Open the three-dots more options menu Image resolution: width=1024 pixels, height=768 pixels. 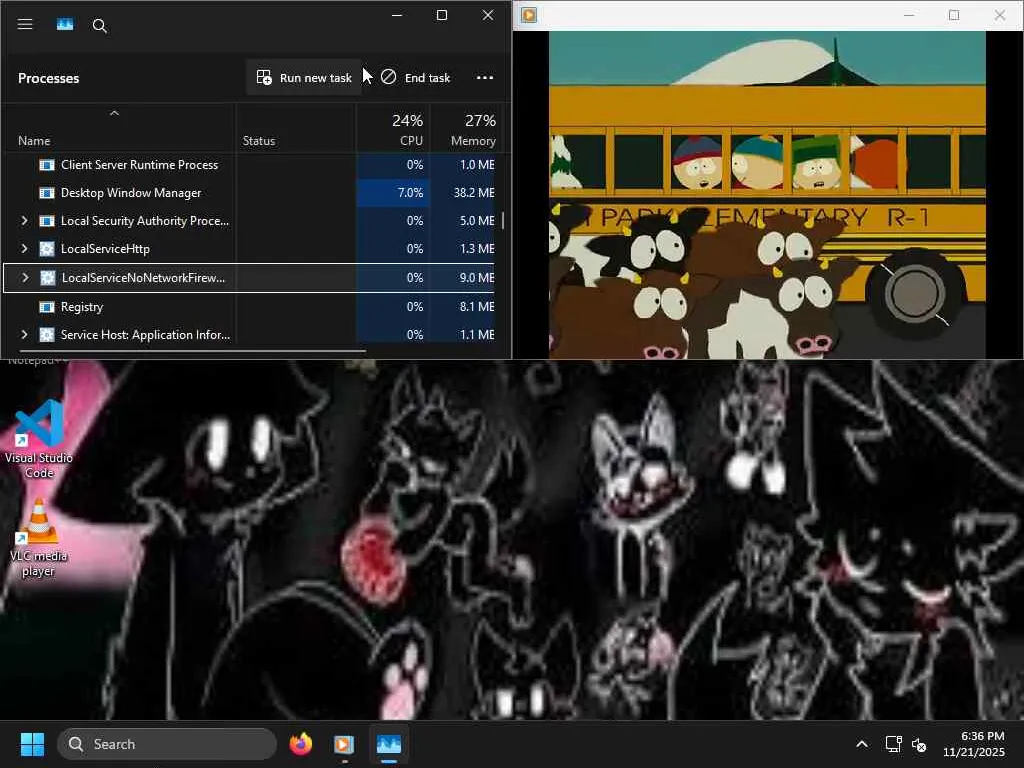(485, 78)
